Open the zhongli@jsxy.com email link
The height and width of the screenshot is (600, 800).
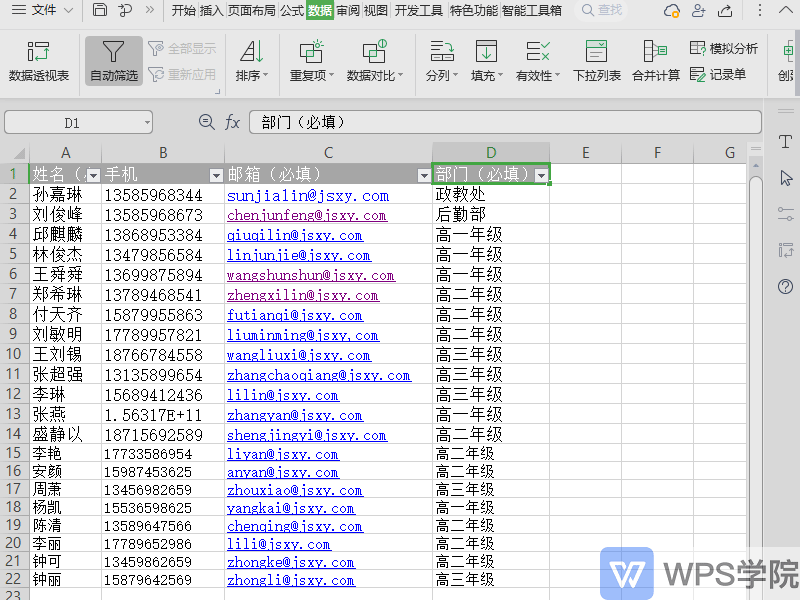291,580
